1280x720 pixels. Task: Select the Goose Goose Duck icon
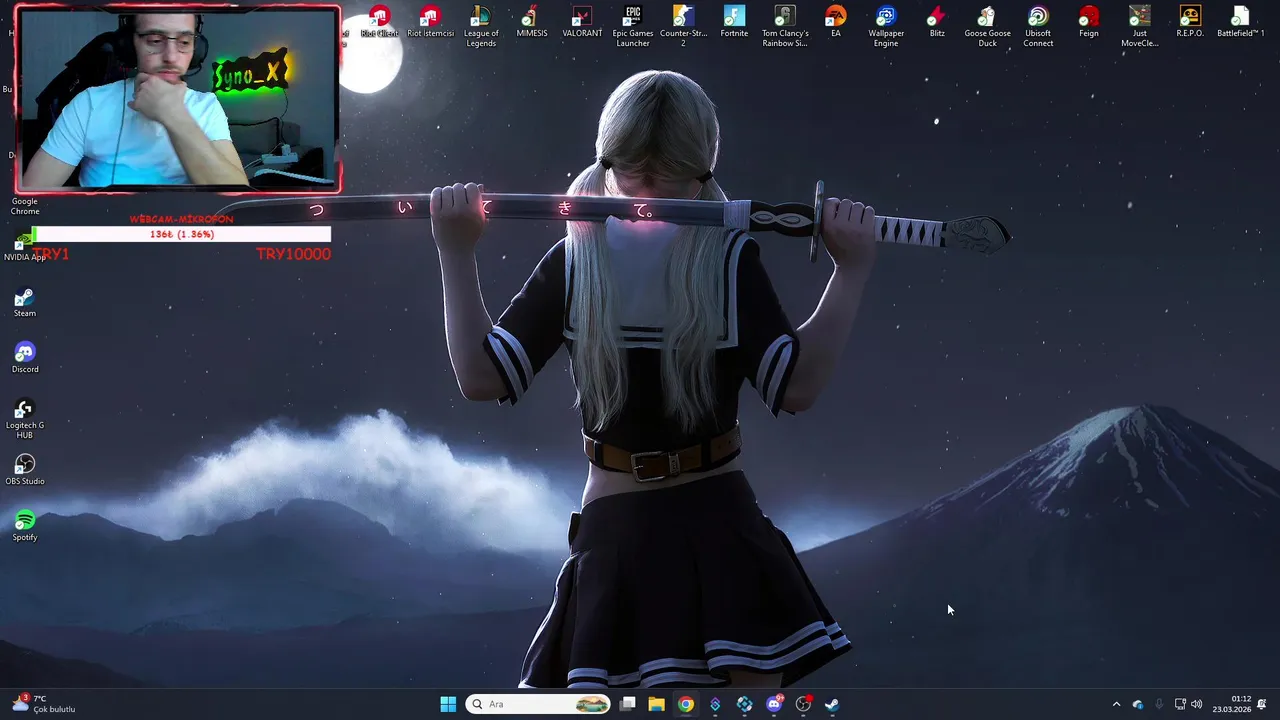pyautogui.click(x=987, y=26)
